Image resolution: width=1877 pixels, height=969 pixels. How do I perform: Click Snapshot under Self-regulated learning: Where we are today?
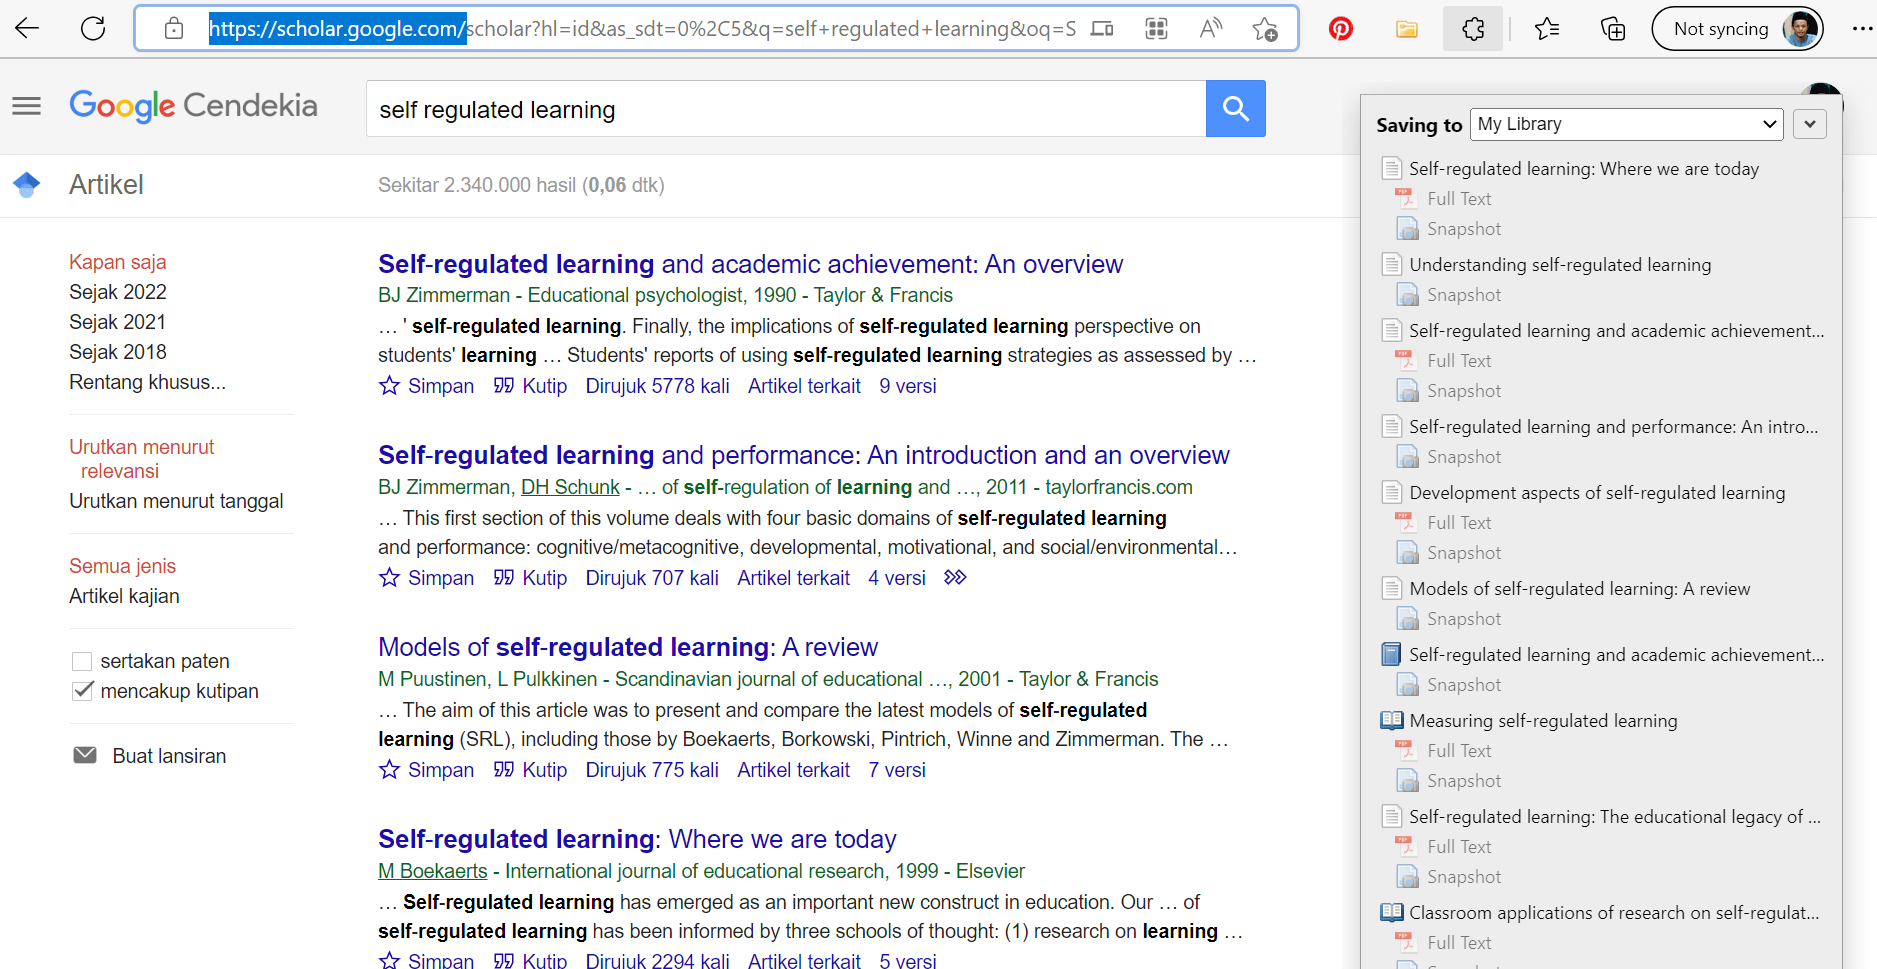tap(1464, 228)
